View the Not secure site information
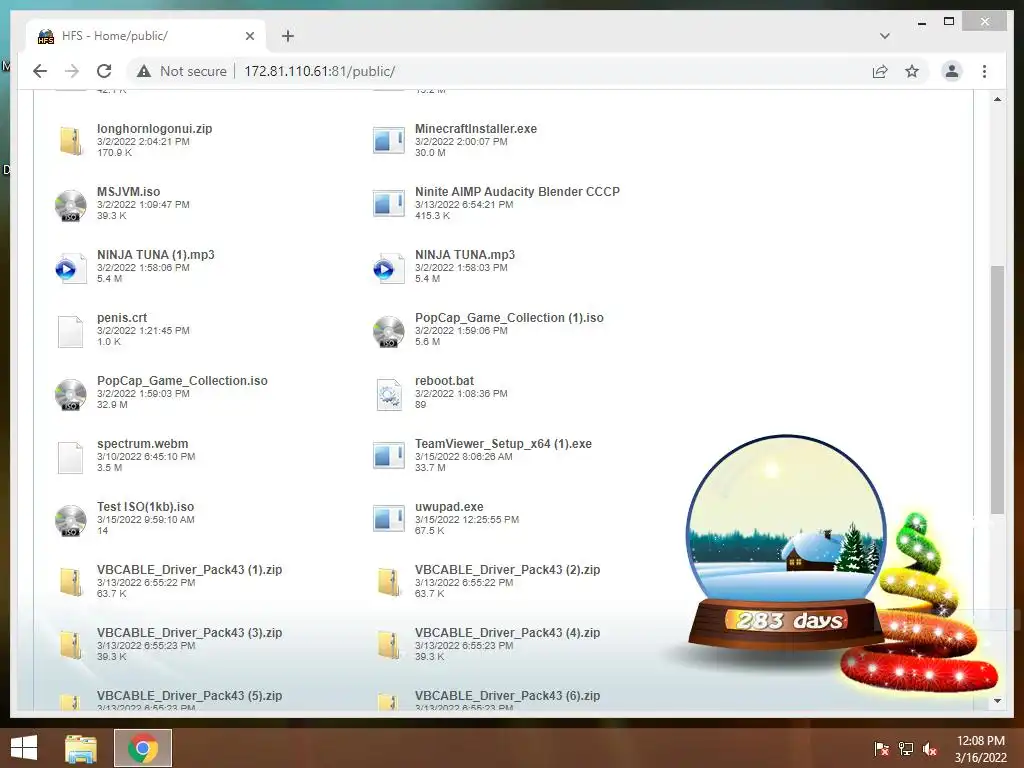Viewport: 1024px width, 768px height. click(182, 71)
